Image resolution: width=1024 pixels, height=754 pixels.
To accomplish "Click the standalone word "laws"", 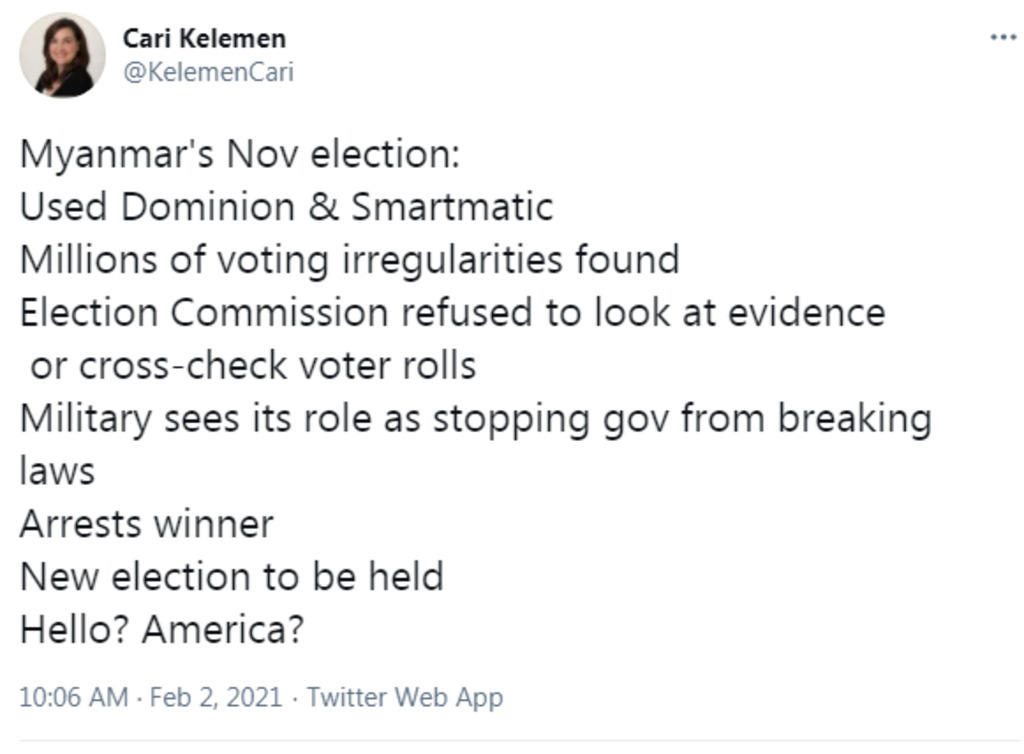I will [x=57, y=471].
